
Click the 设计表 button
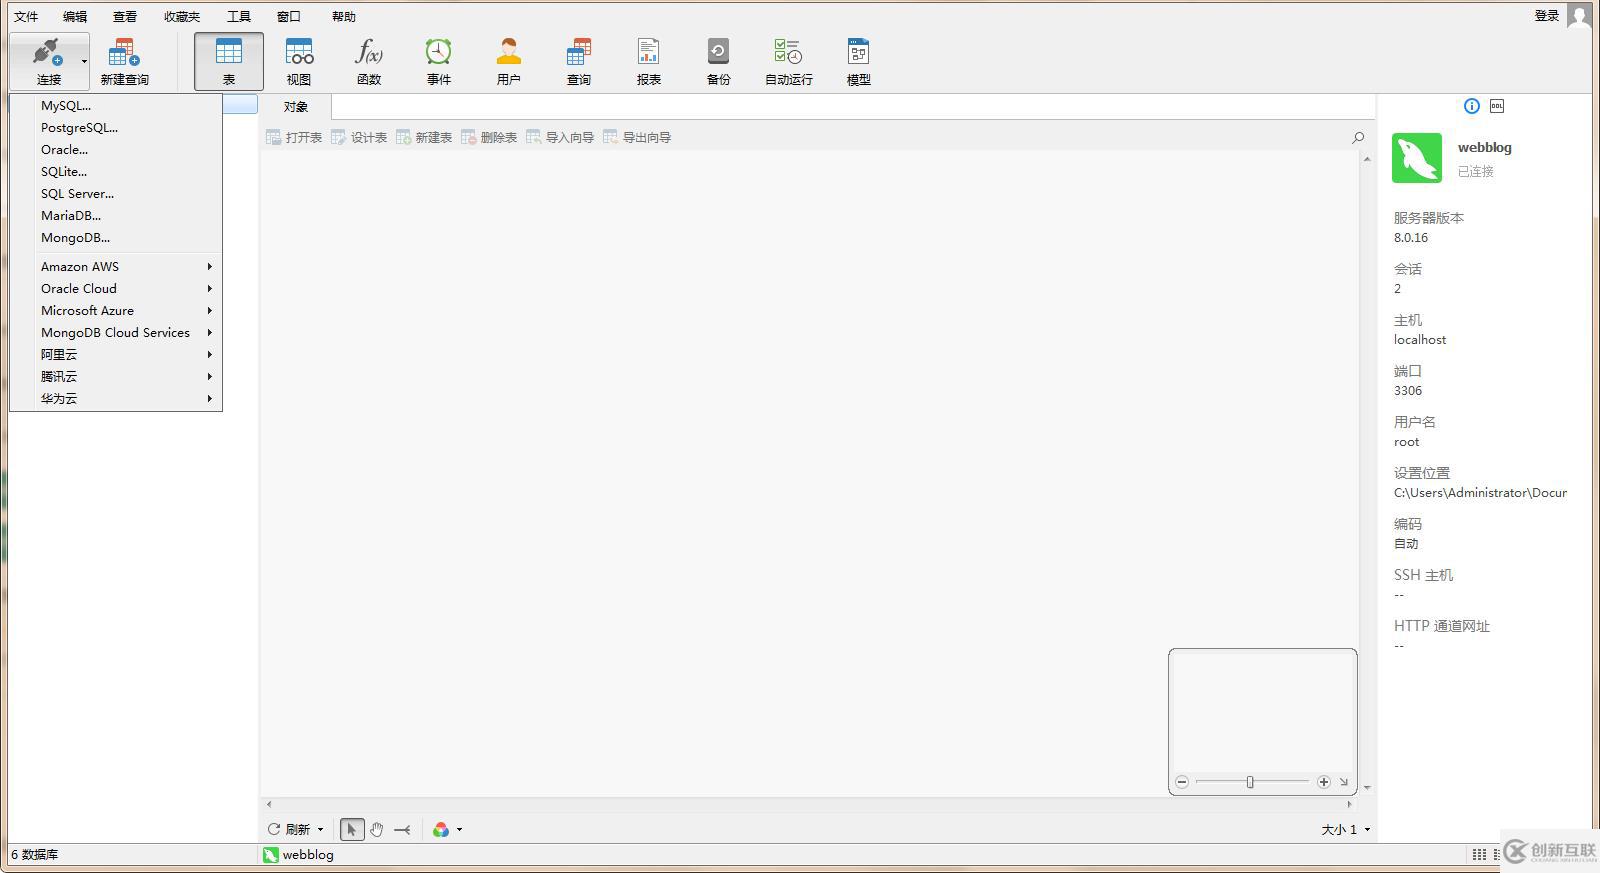(359, 137)
